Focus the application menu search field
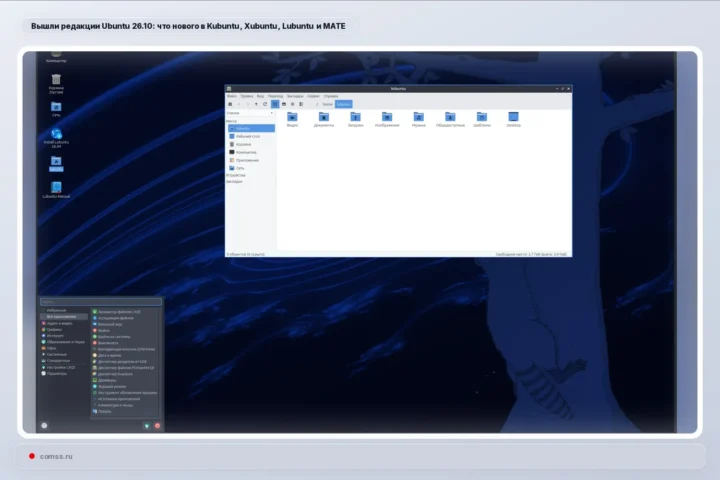 (101, 302)
